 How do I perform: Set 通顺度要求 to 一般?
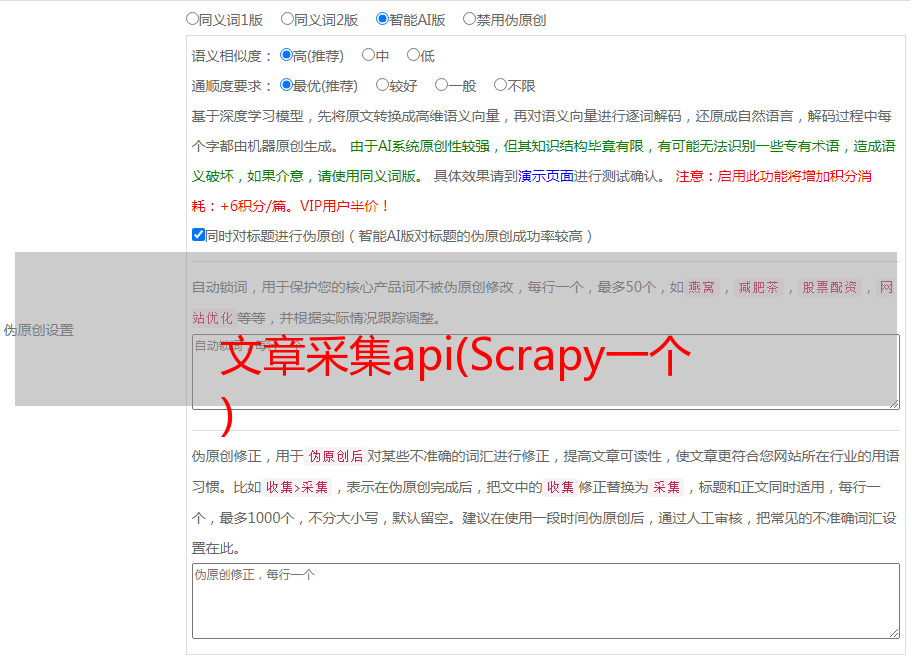441,85
